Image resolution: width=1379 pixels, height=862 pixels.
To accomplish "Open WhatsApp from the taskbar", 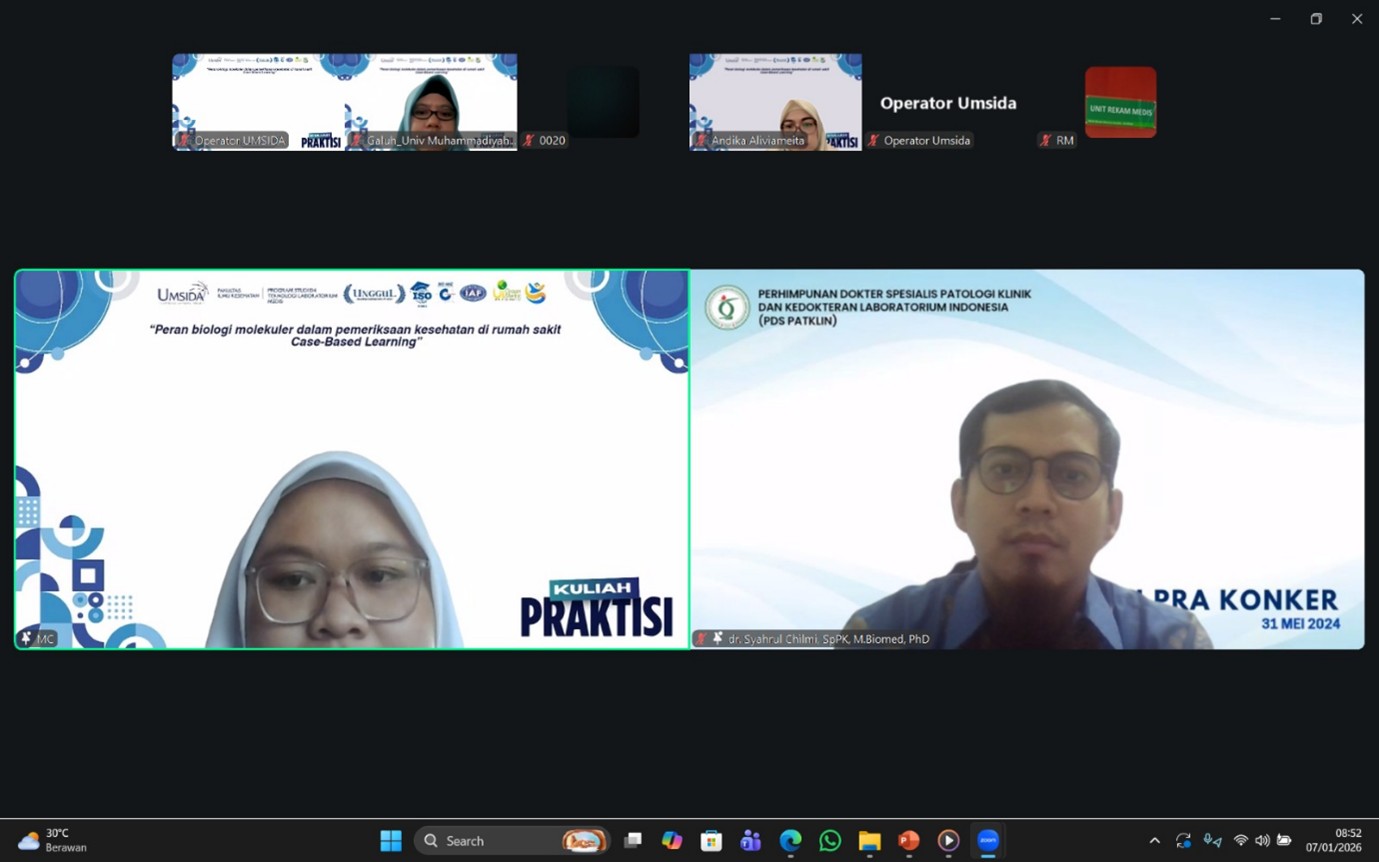I will 830,841.
